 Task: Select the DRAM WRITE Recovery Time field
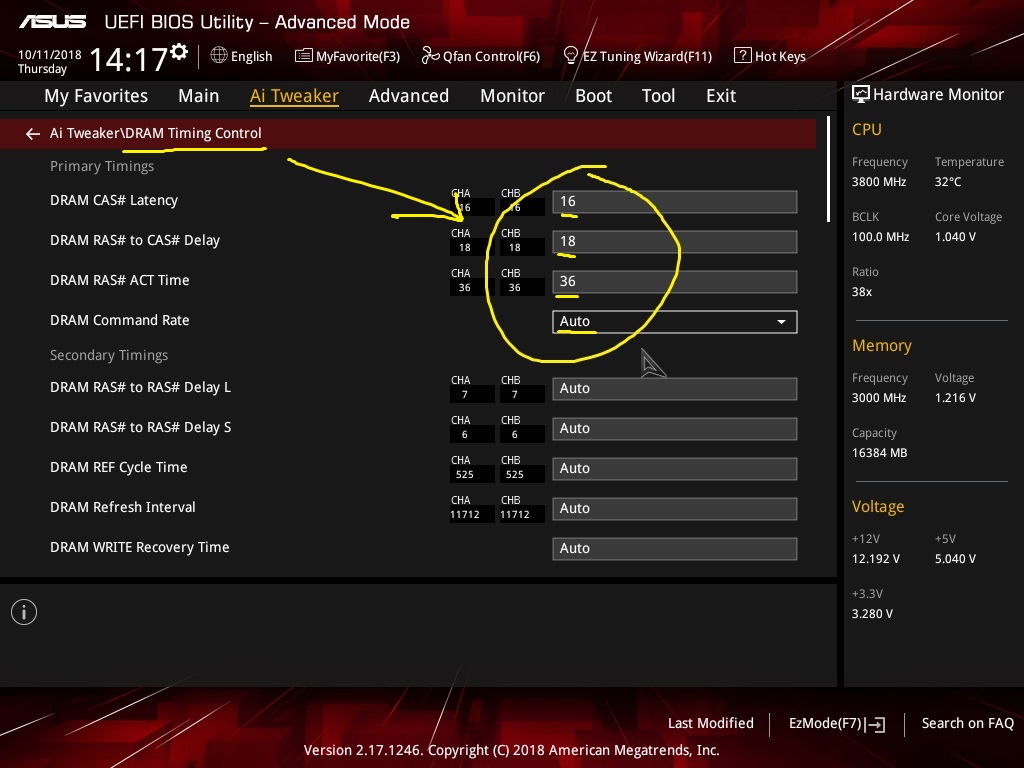(x=675, y=549)
